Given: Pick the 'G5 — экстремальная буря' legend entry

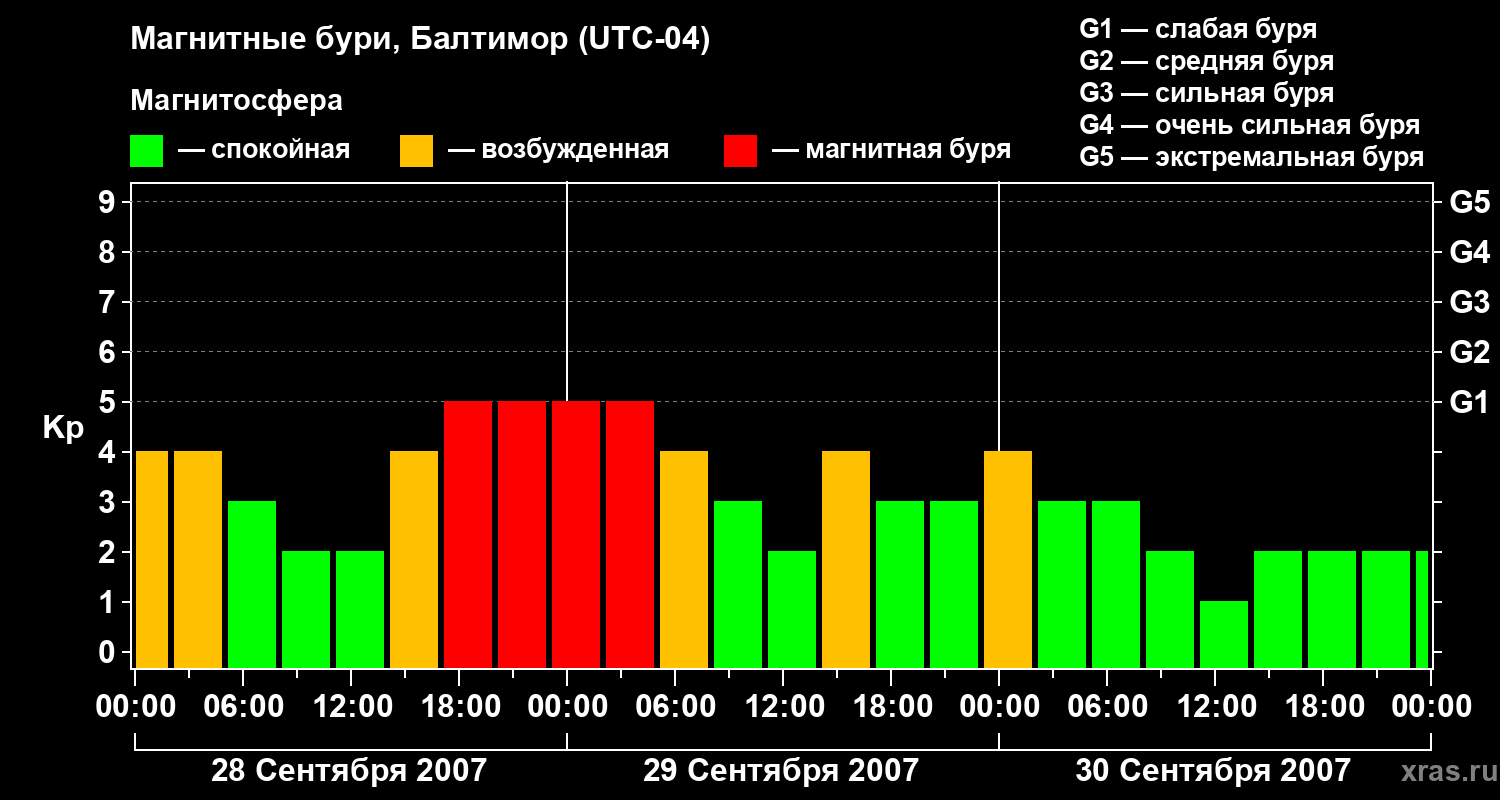Looking at the screenshot, I should (1251, 157).
